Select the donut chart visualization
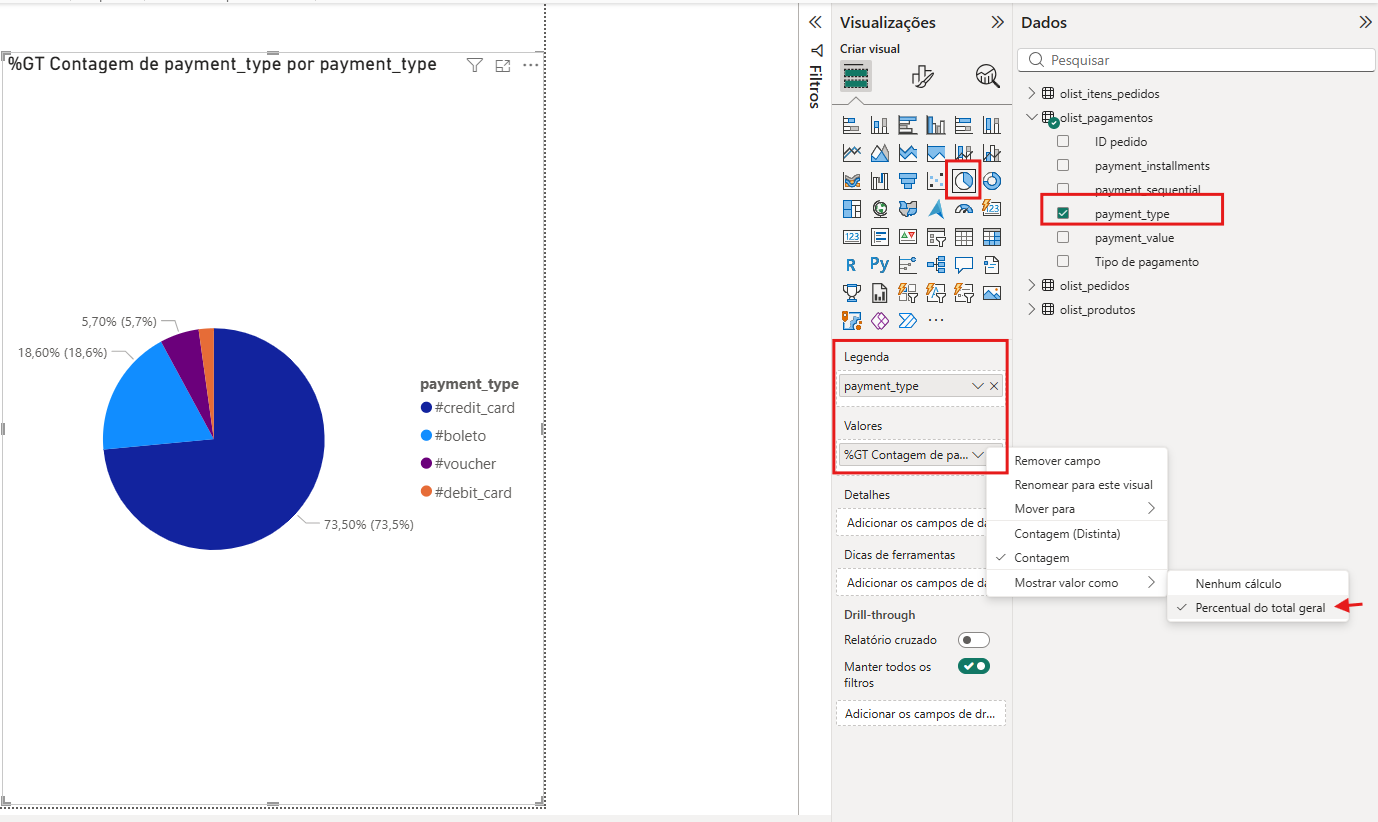The height and width of the screenshot is (822, 1378). (990, 180)
